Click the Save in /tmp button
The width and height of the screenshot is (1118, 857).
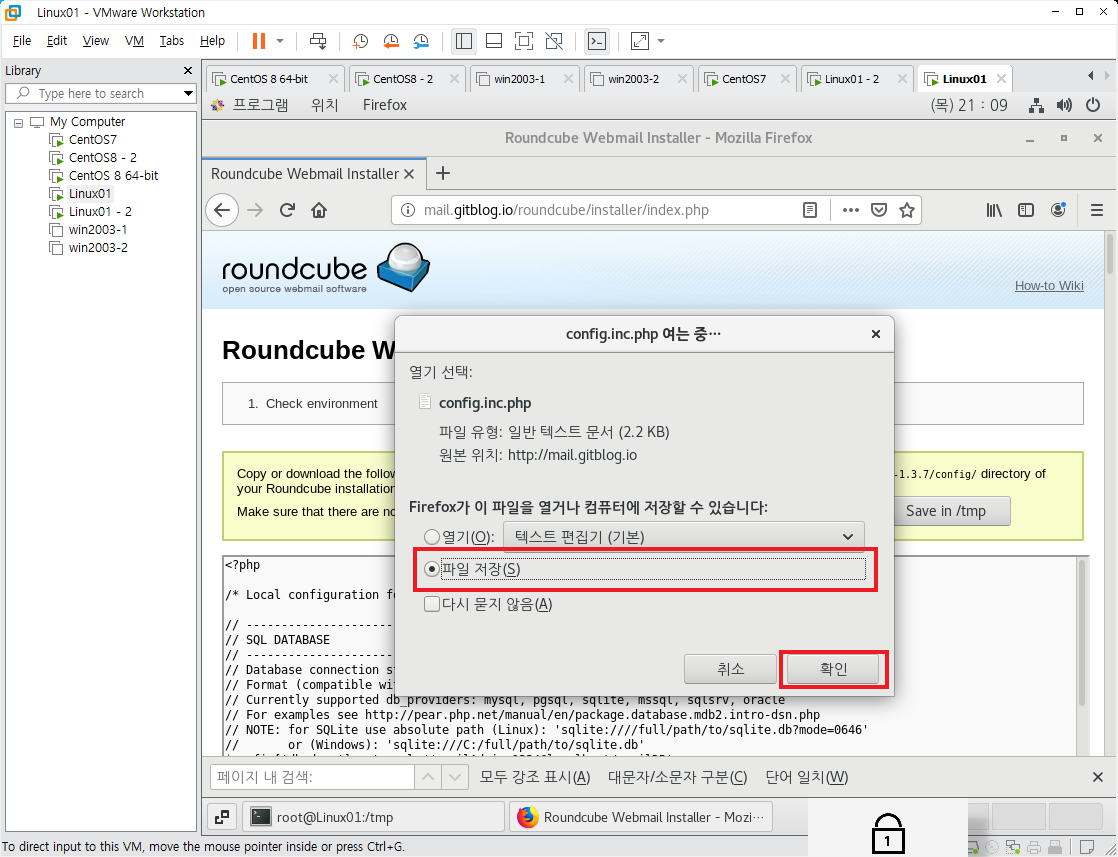tap(945, 510)
